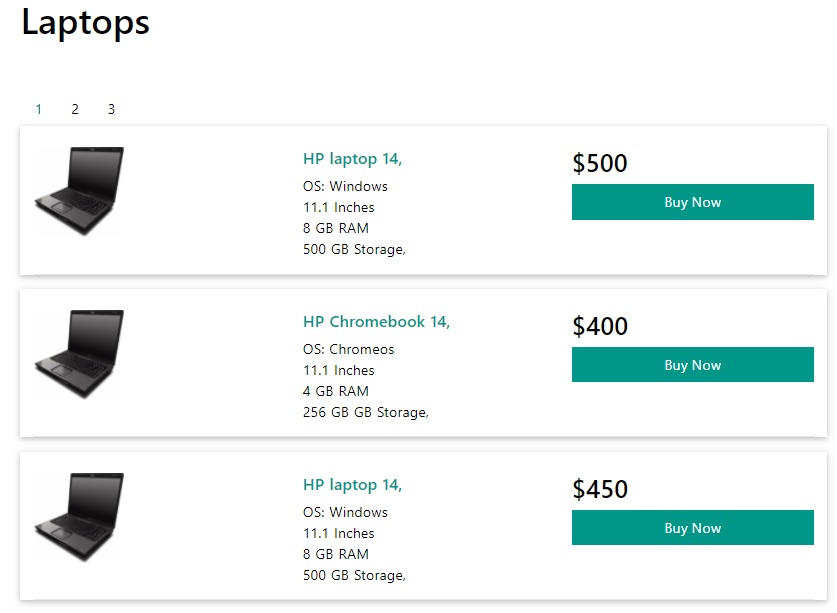
Task: Navigate to pagination page 3
Action: (x=111, y=109)
